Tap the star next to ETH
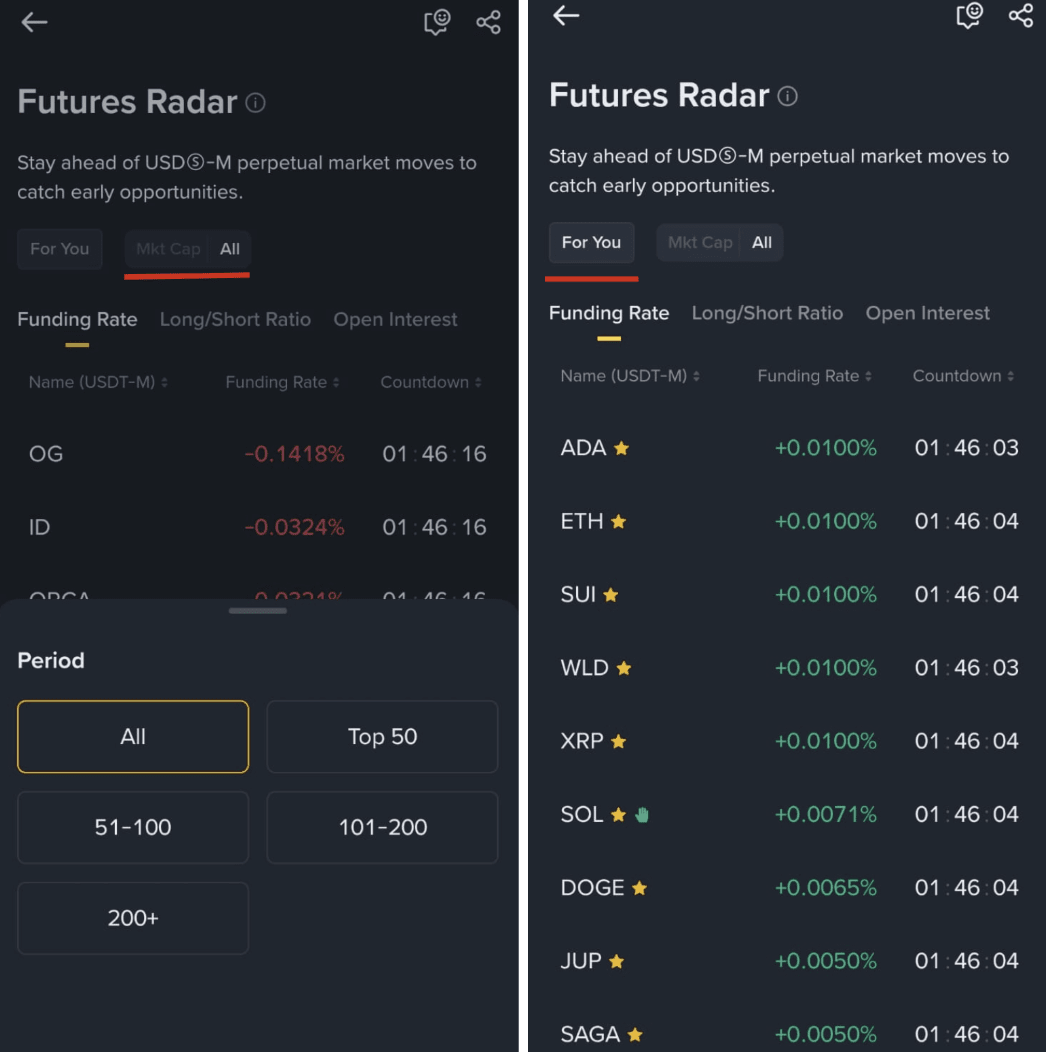 pyautogui.click(x=619, y=521)
